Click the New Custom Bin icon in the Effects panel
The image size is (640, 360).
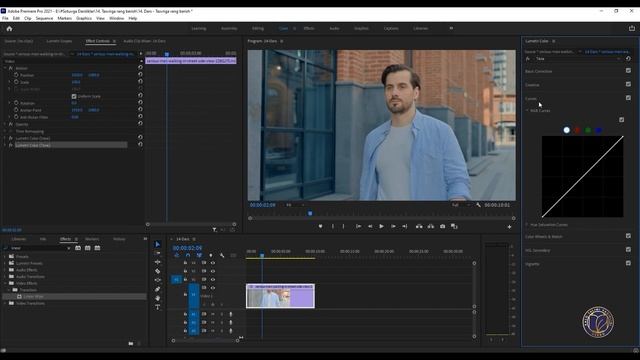tap(131, 343)
